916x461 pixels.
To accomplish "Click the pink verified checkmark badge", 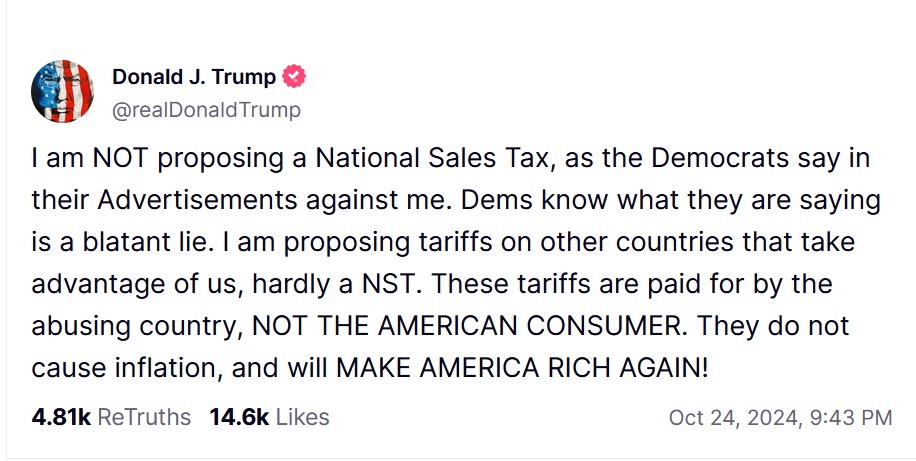I will pos(294,77).
